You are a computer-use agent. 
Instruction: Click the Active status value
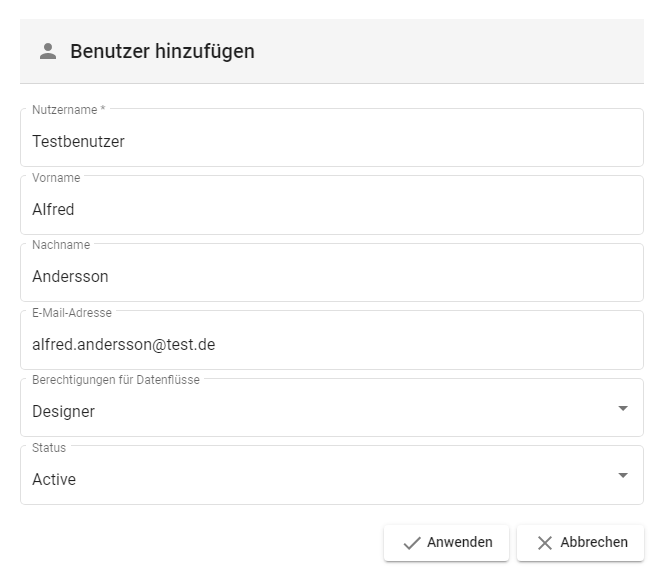[x=54, y=479]
